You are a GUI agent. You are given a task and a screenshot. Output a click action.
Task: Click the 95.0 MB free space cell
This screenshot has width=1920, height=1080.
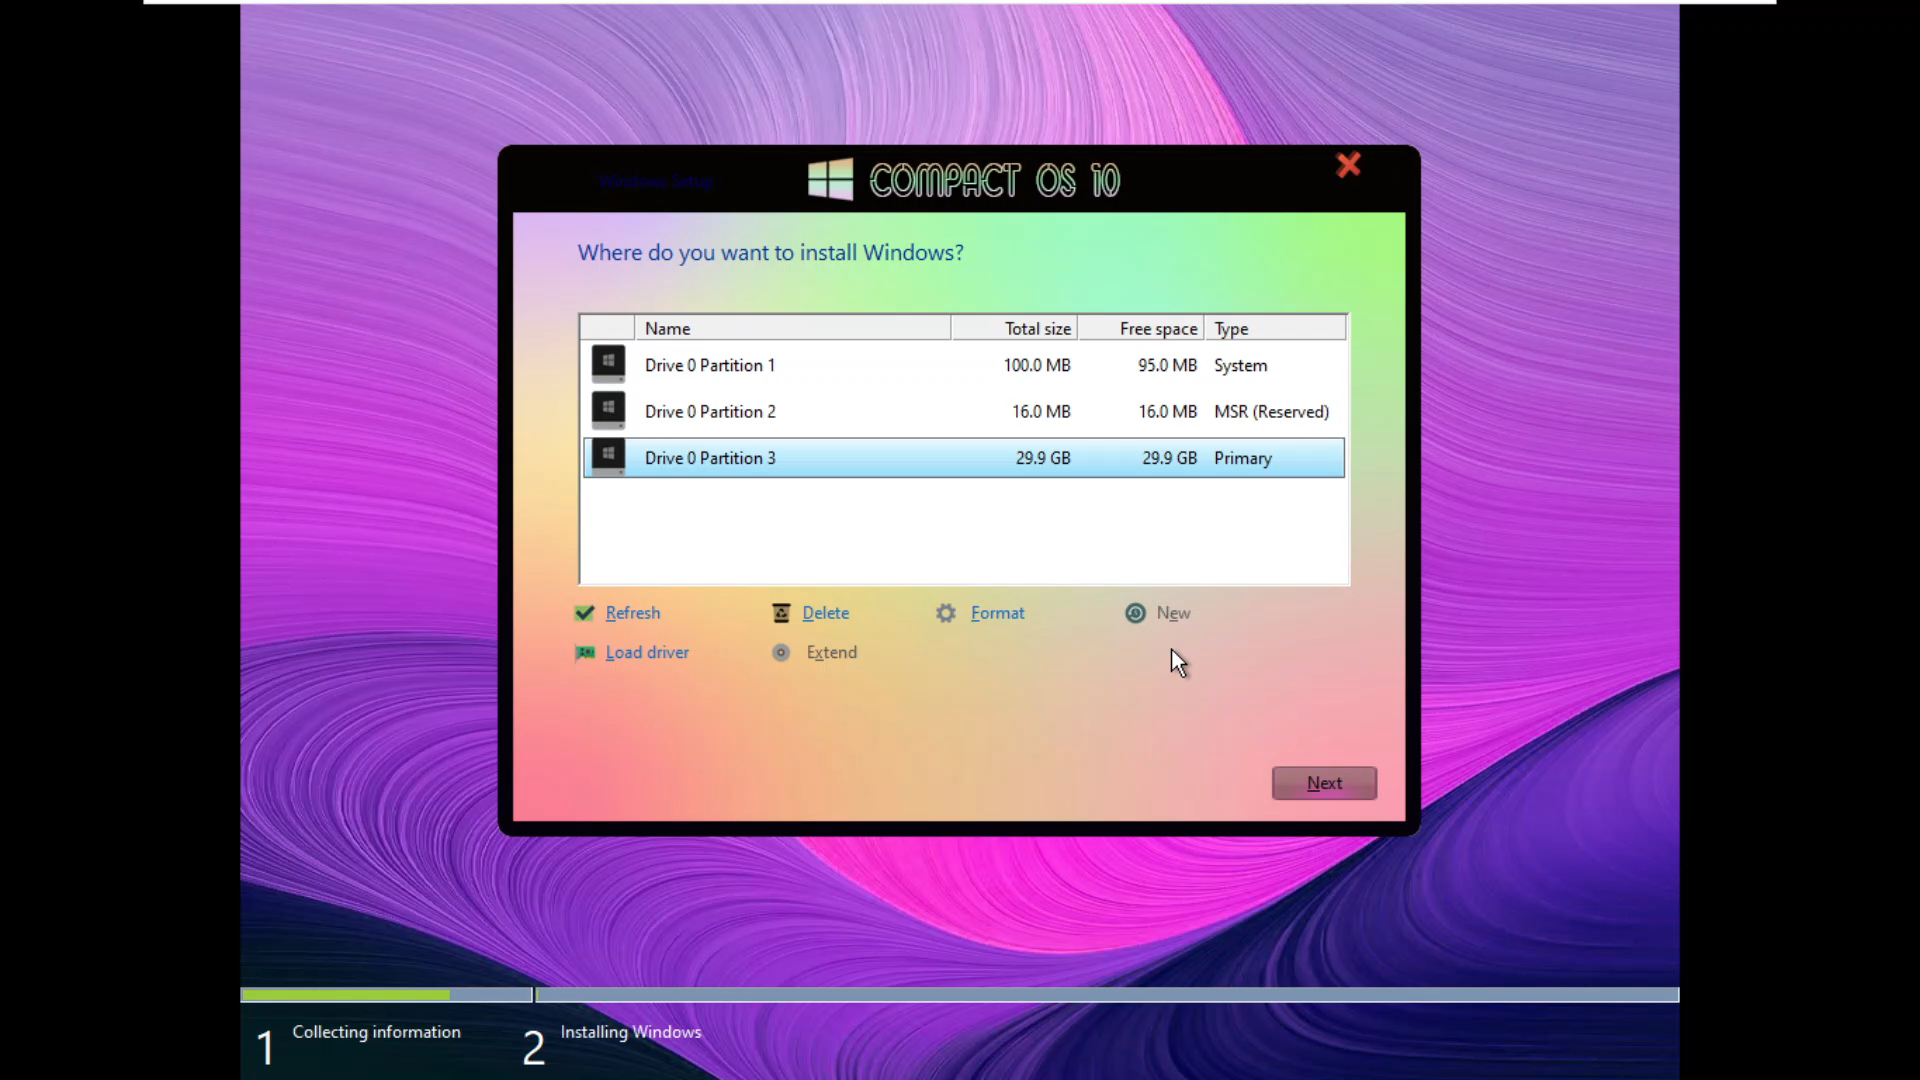1167,365
